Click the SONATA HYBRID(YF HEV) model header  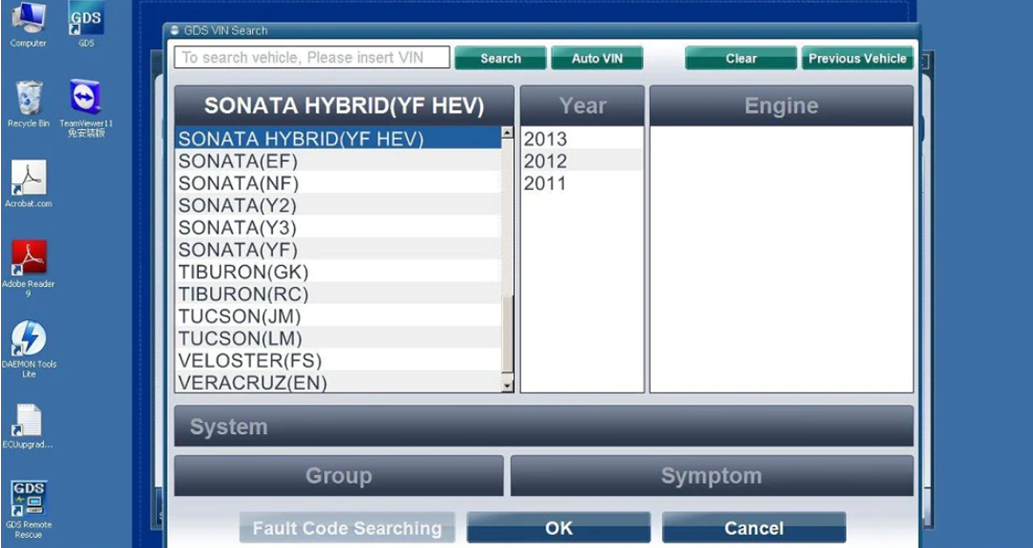[x=345, y=105]
